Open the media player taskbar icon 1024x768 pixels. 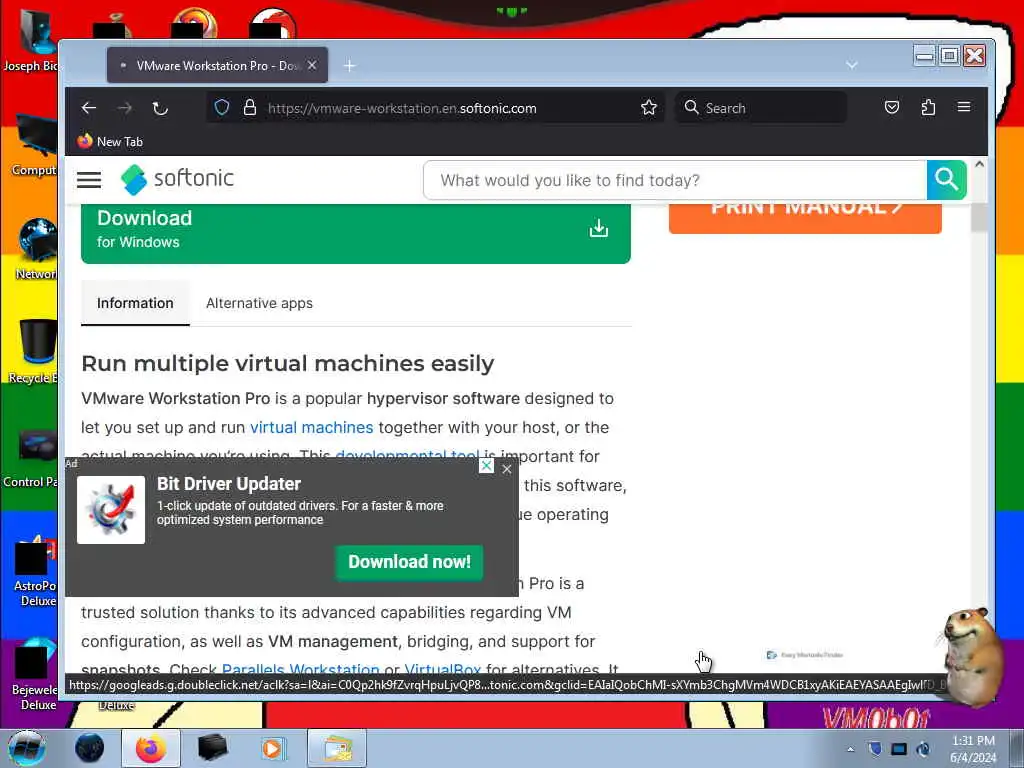272,748
